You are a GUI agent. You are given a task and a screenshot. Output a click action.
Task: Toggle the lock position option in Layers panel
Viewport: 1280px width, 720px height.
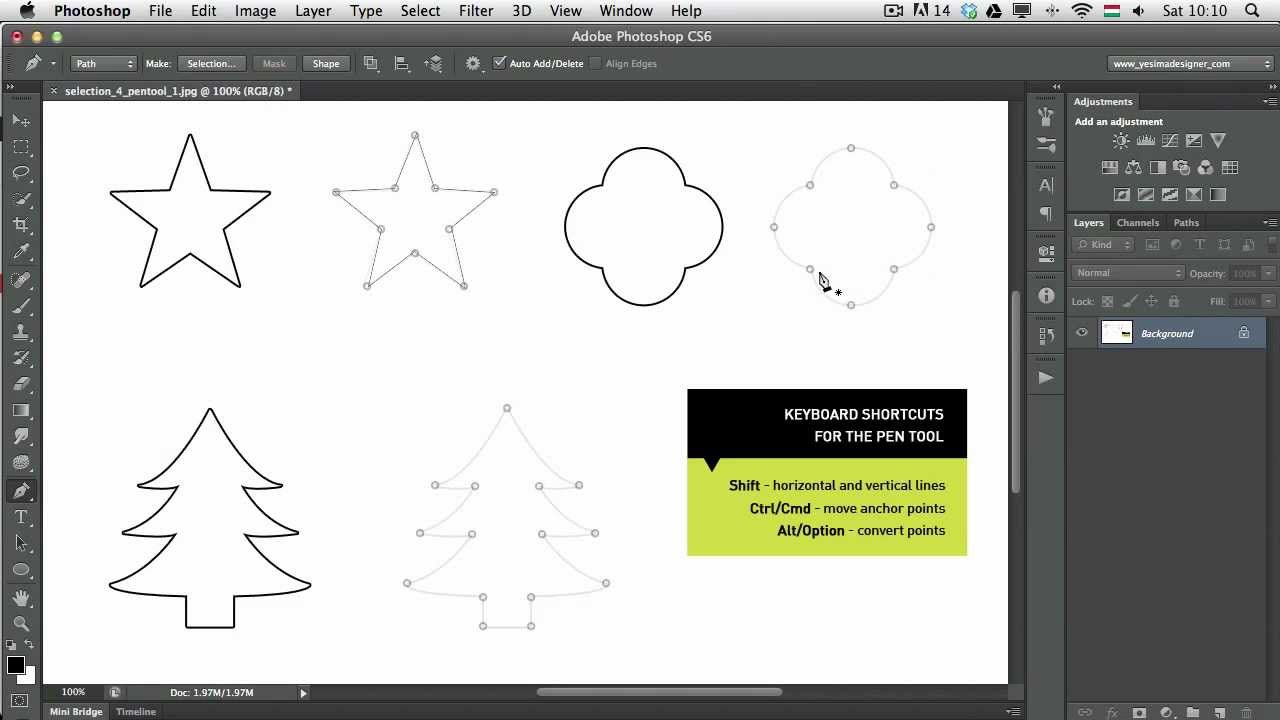(1153, 301)
